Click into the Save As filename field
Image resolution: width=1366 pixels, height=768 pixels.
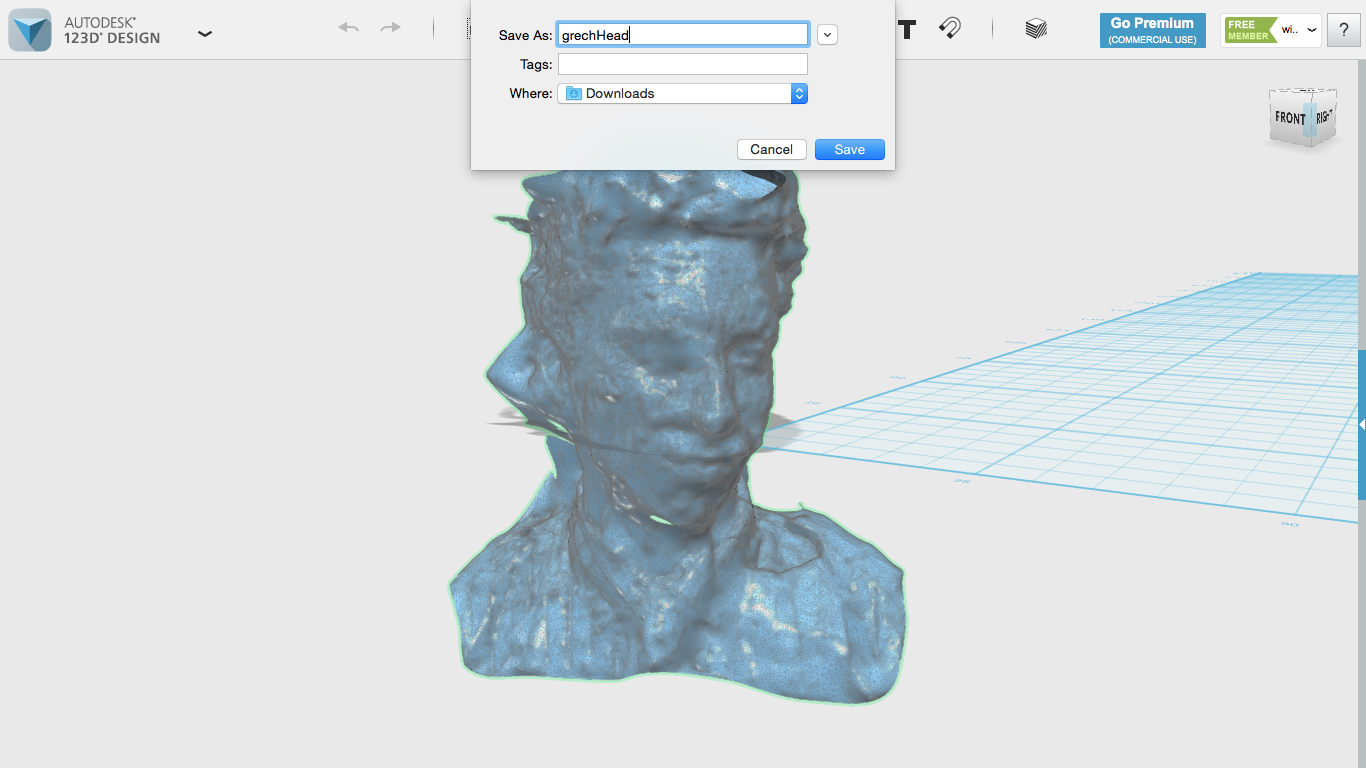point(683,35)
